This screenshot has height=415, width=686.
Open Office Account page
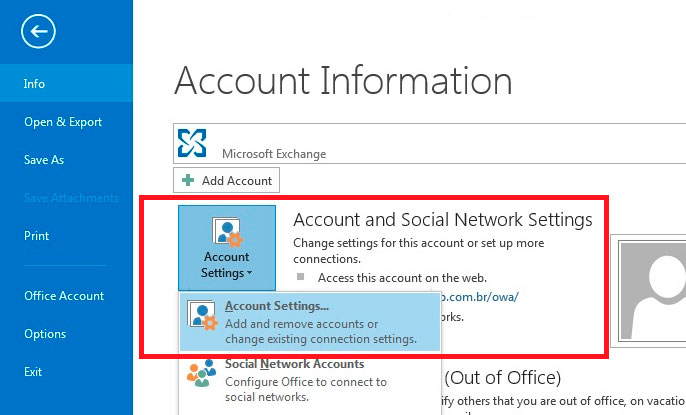pyautogui.click(x=66, y=296)
